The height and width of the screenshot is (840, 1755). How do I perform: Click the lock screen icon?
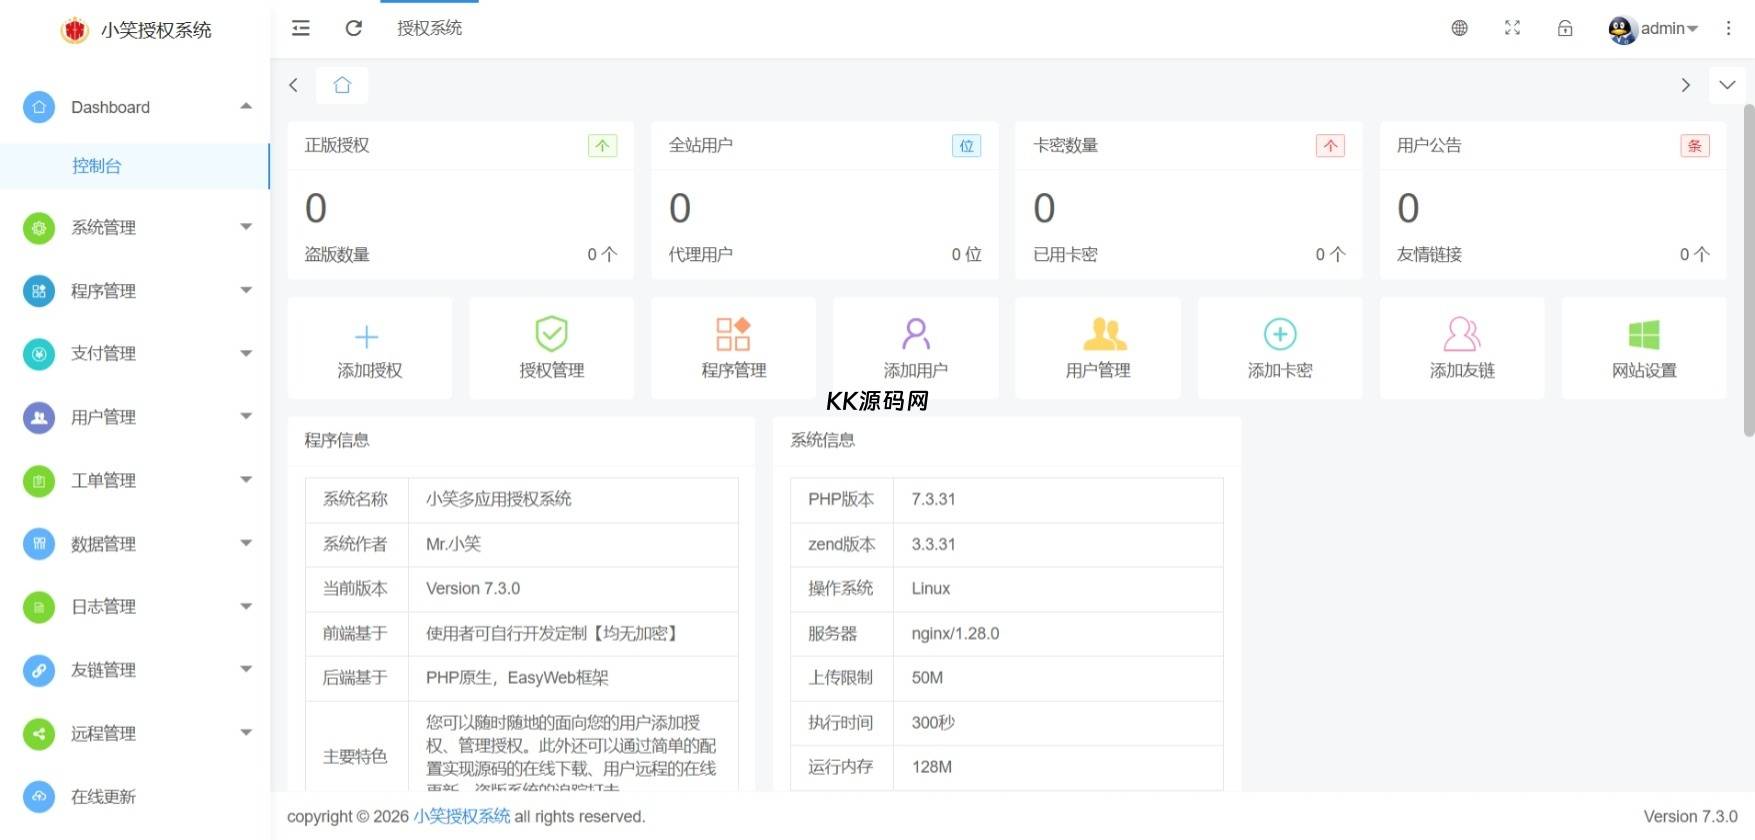[1565, 28]
